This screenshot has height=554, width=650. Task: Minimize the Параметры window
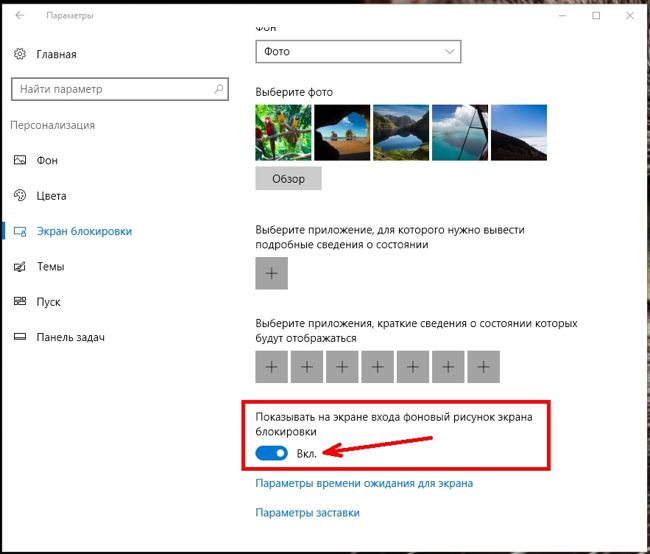(x=562, y=15)
